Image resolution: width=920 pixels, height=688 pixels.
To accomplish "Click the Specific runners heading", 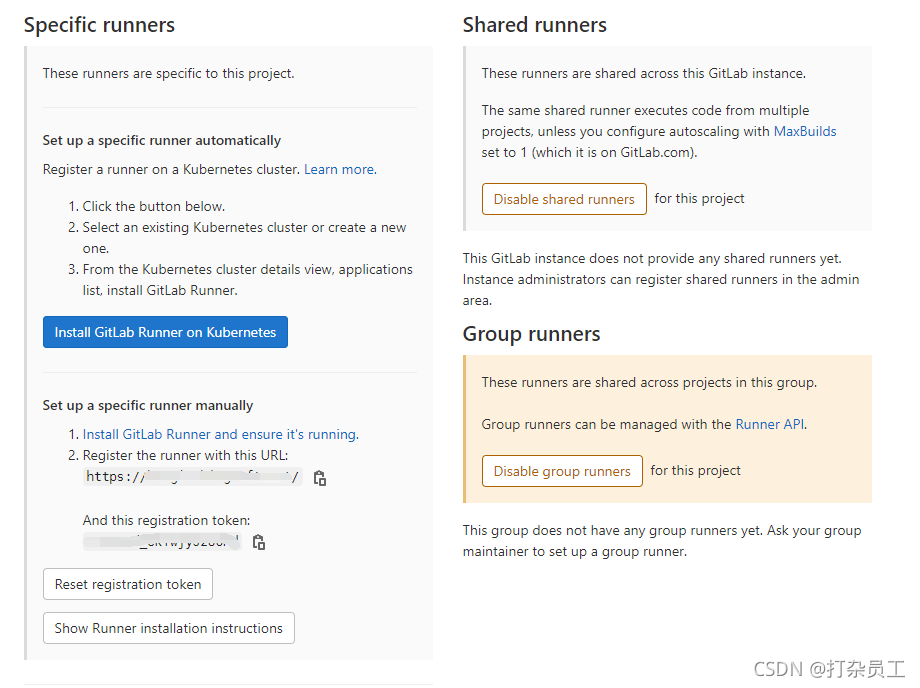I will 99,25.
